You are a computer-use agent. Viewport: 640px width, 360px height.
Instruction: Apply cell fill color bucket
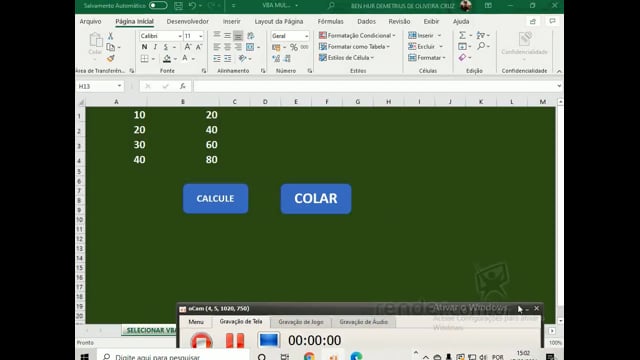pos(167,59)
